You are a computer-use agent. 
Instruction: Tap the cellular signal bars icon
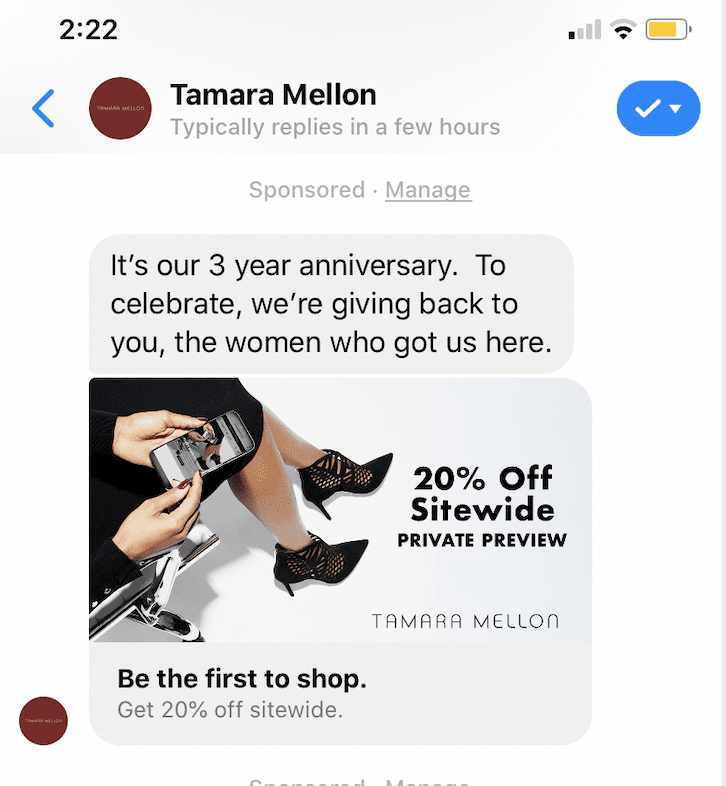point(586,31)
